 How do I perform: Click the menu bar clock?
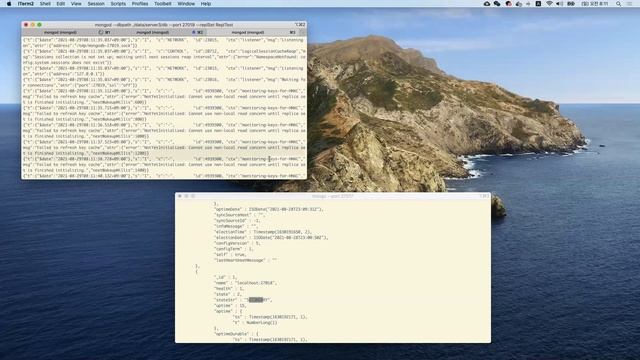tap(596, 4)
